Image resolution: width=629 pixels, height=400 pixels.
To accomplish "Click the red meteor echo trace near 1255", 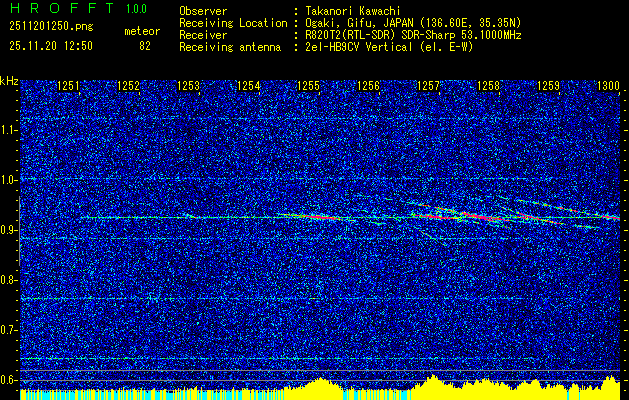I will pyautogui.click(x=319, y=217).
